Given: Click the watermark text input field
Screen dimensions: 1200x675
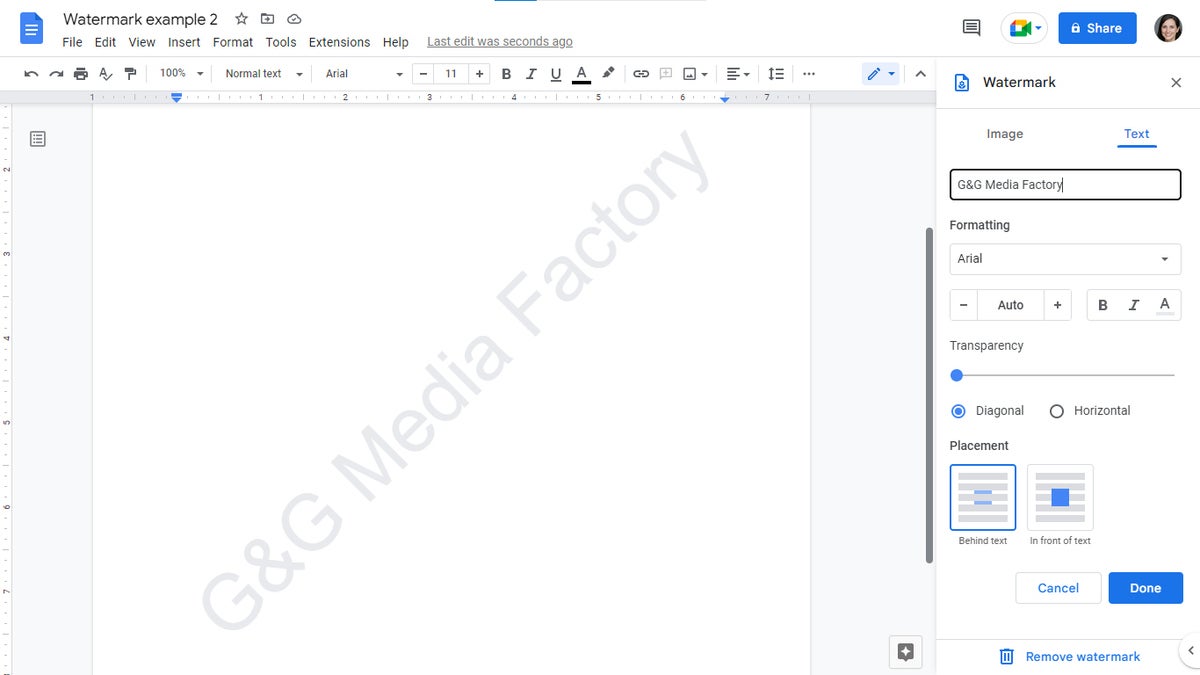Looking at the screenshot, I should (1065, 185).
